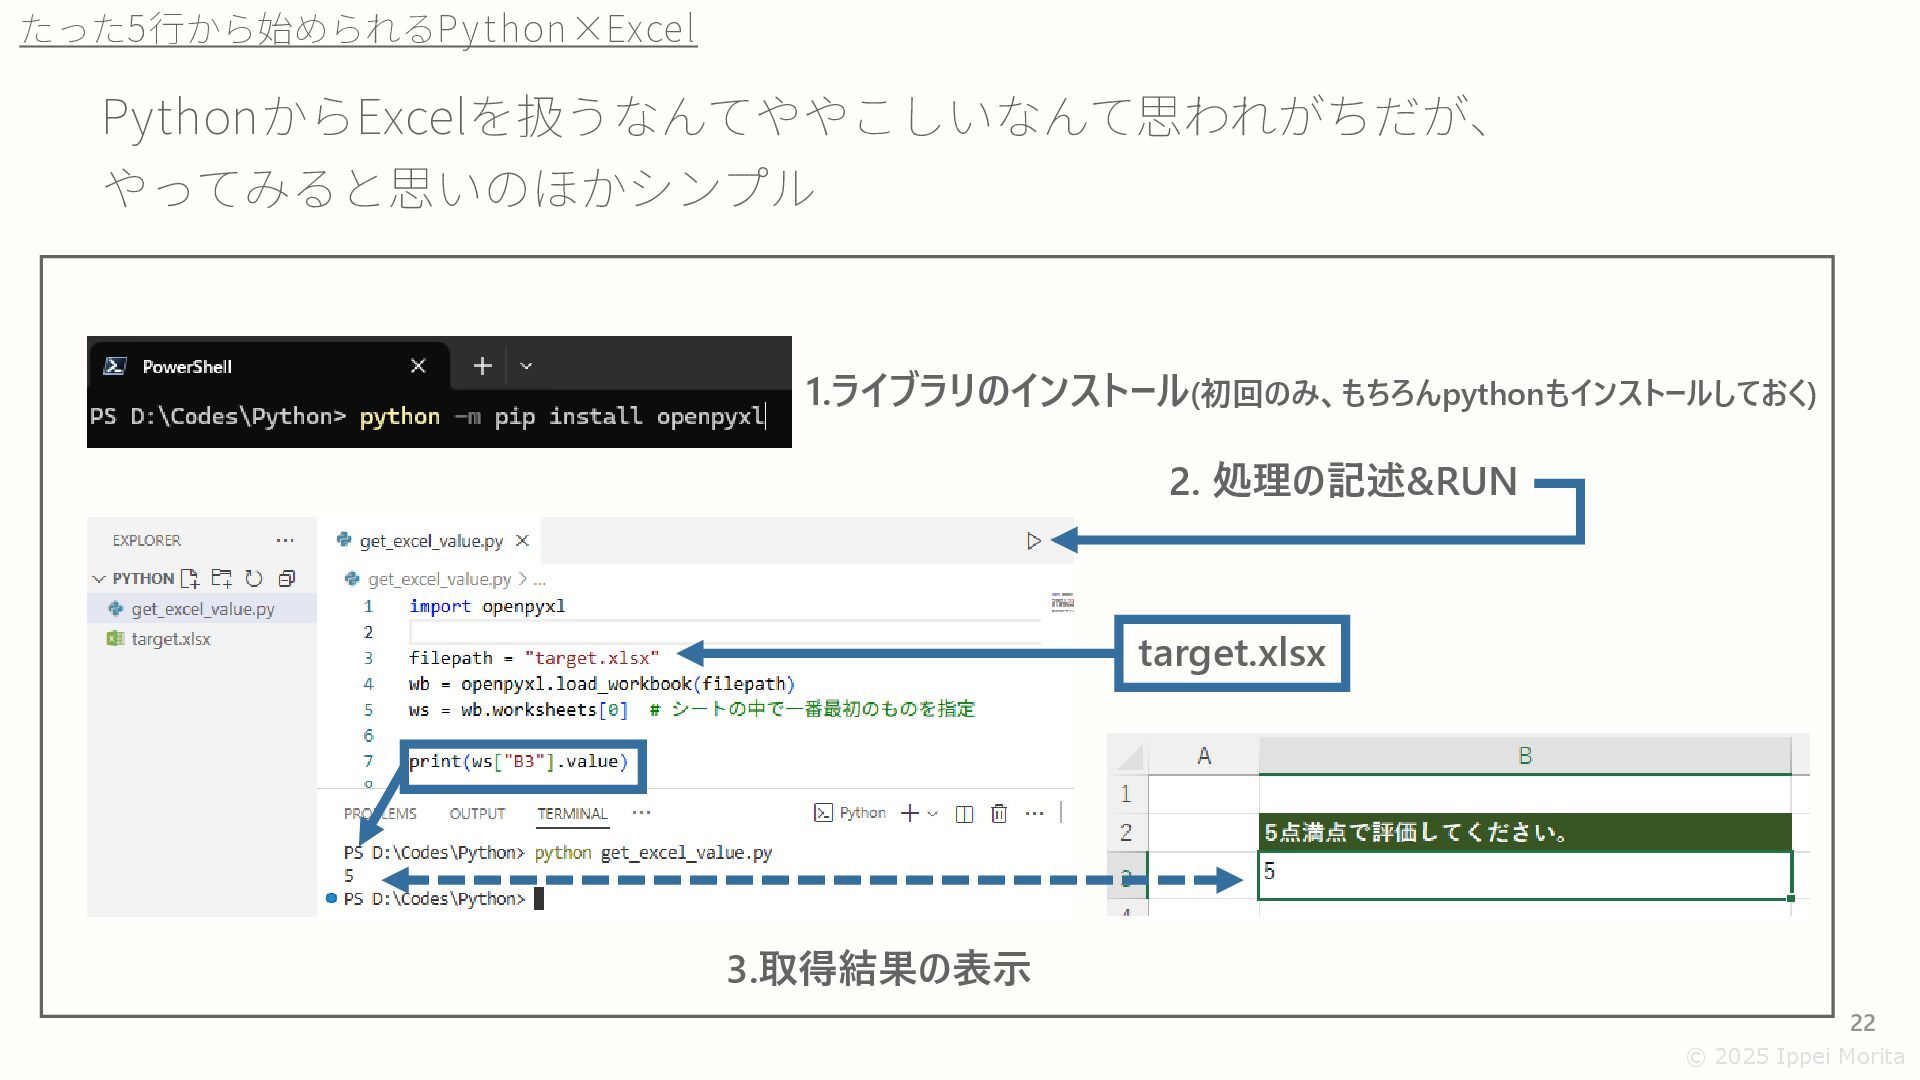This screenshot has width=1920, height=1080.
Task: Split the terminal panel
Action: (964, 813)
